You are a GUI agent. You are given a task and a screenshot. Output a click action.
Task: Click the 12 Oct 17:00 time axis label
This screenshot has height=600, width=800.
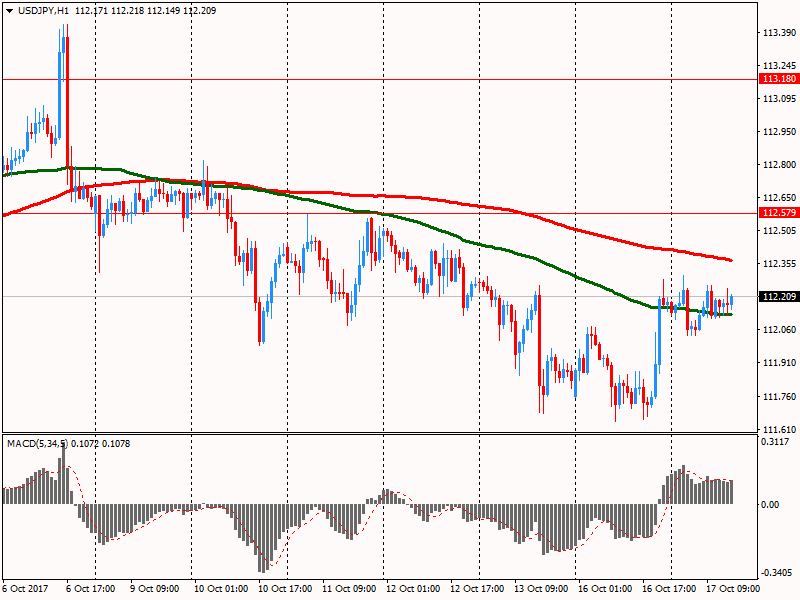pos(477,589)
